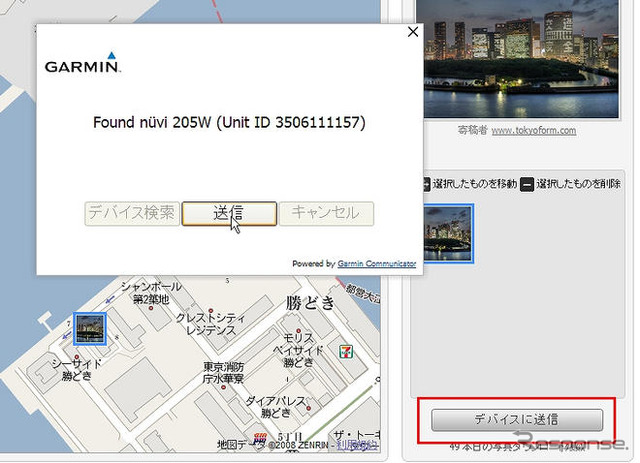This screenshot has height=463, width=640.
Task: Click the 東京消防庁水華寮 map label
Action: [x=224, y=373]
